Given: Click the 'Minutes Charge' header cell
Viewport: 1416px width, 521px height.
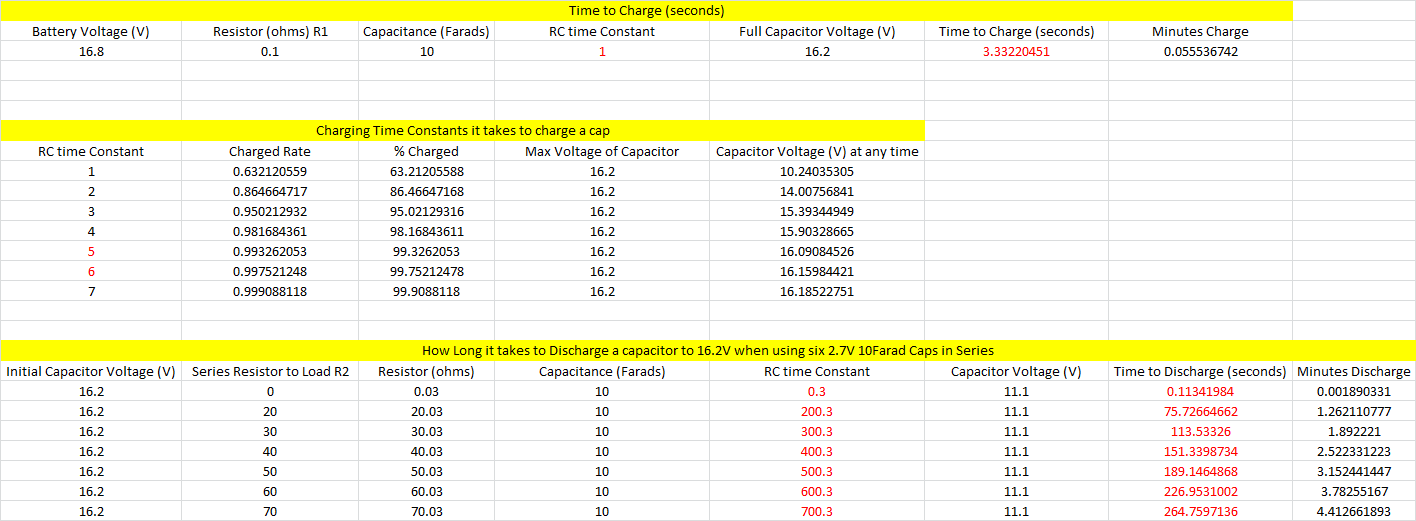Looking at the screenshot, I should click(1200, 31).
